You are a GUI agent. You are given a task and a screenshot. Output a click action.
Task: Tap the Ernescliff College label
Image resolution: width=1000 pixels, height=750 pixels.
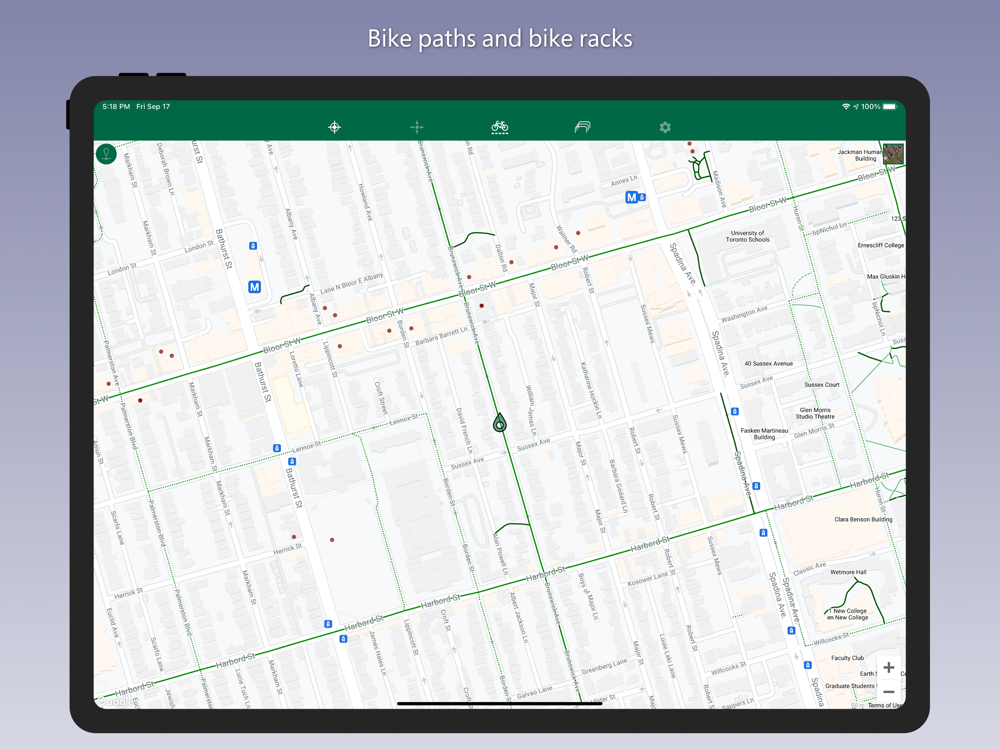(881, 245)
